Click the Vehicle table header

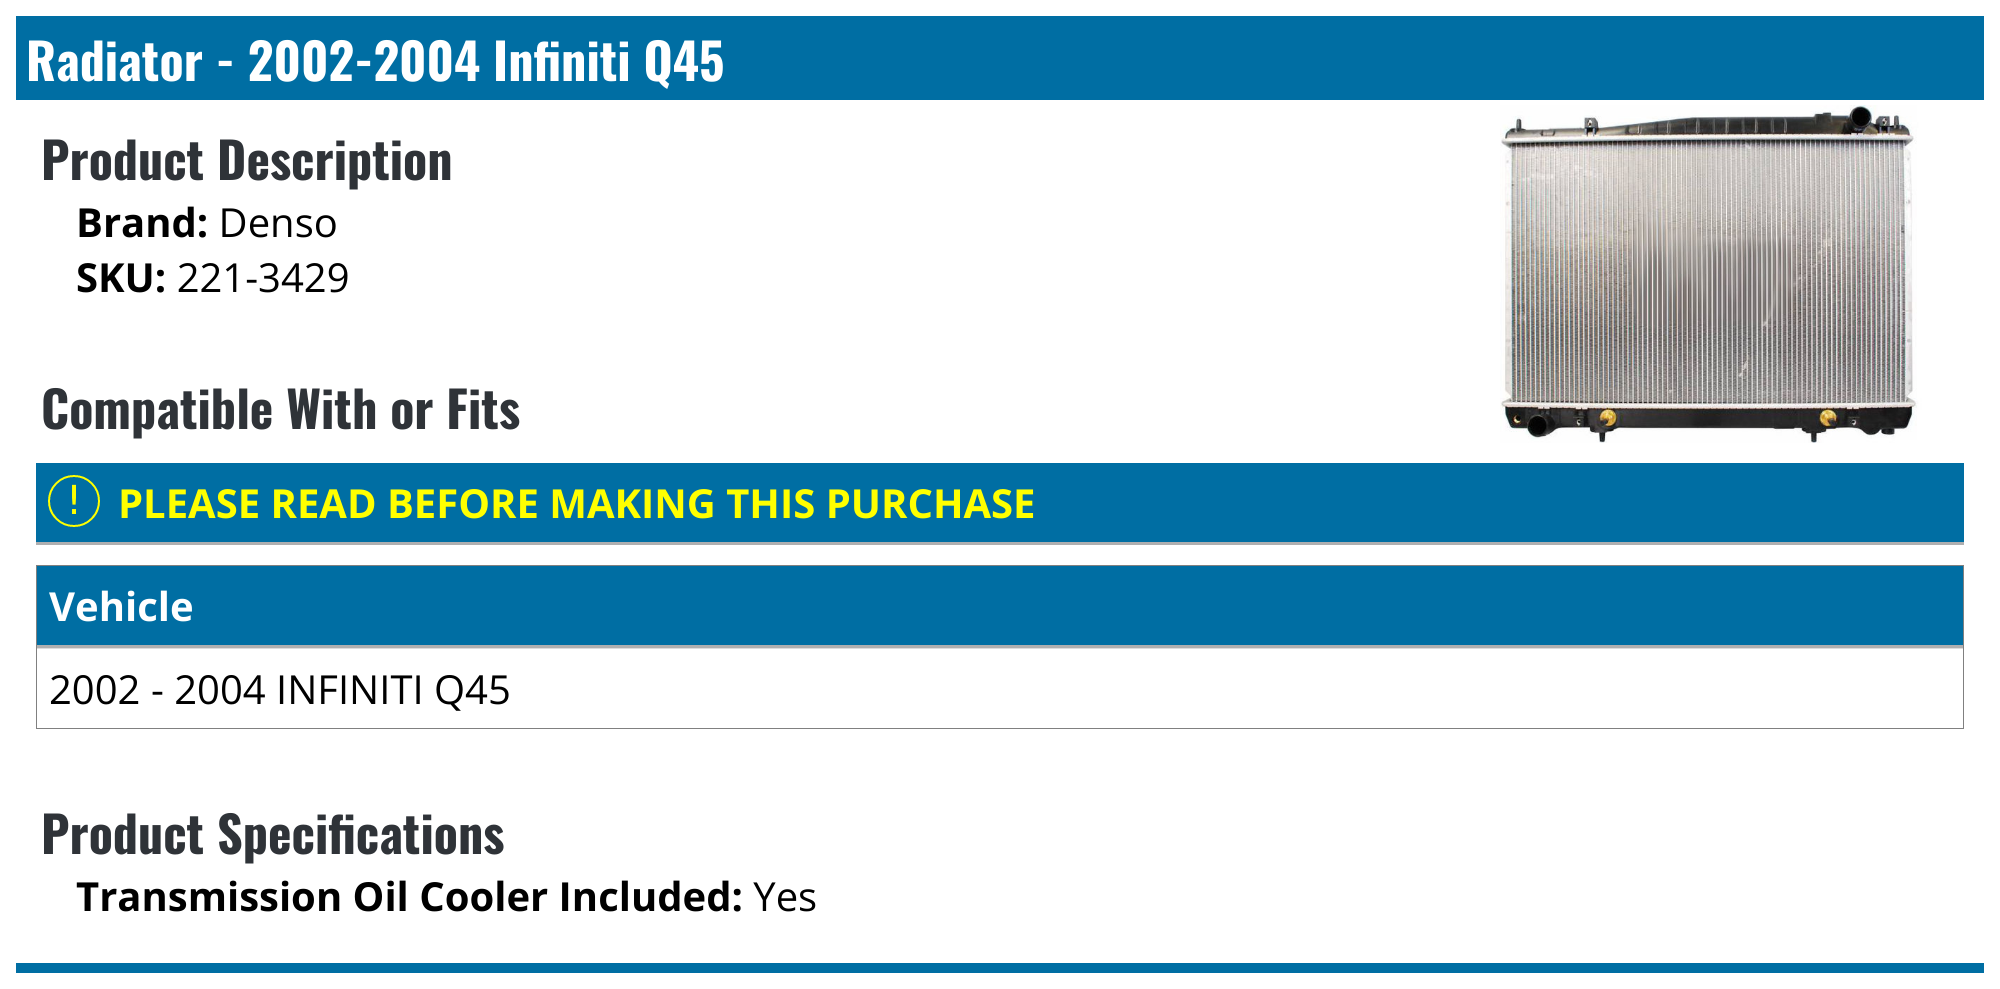tap(121, 607)
